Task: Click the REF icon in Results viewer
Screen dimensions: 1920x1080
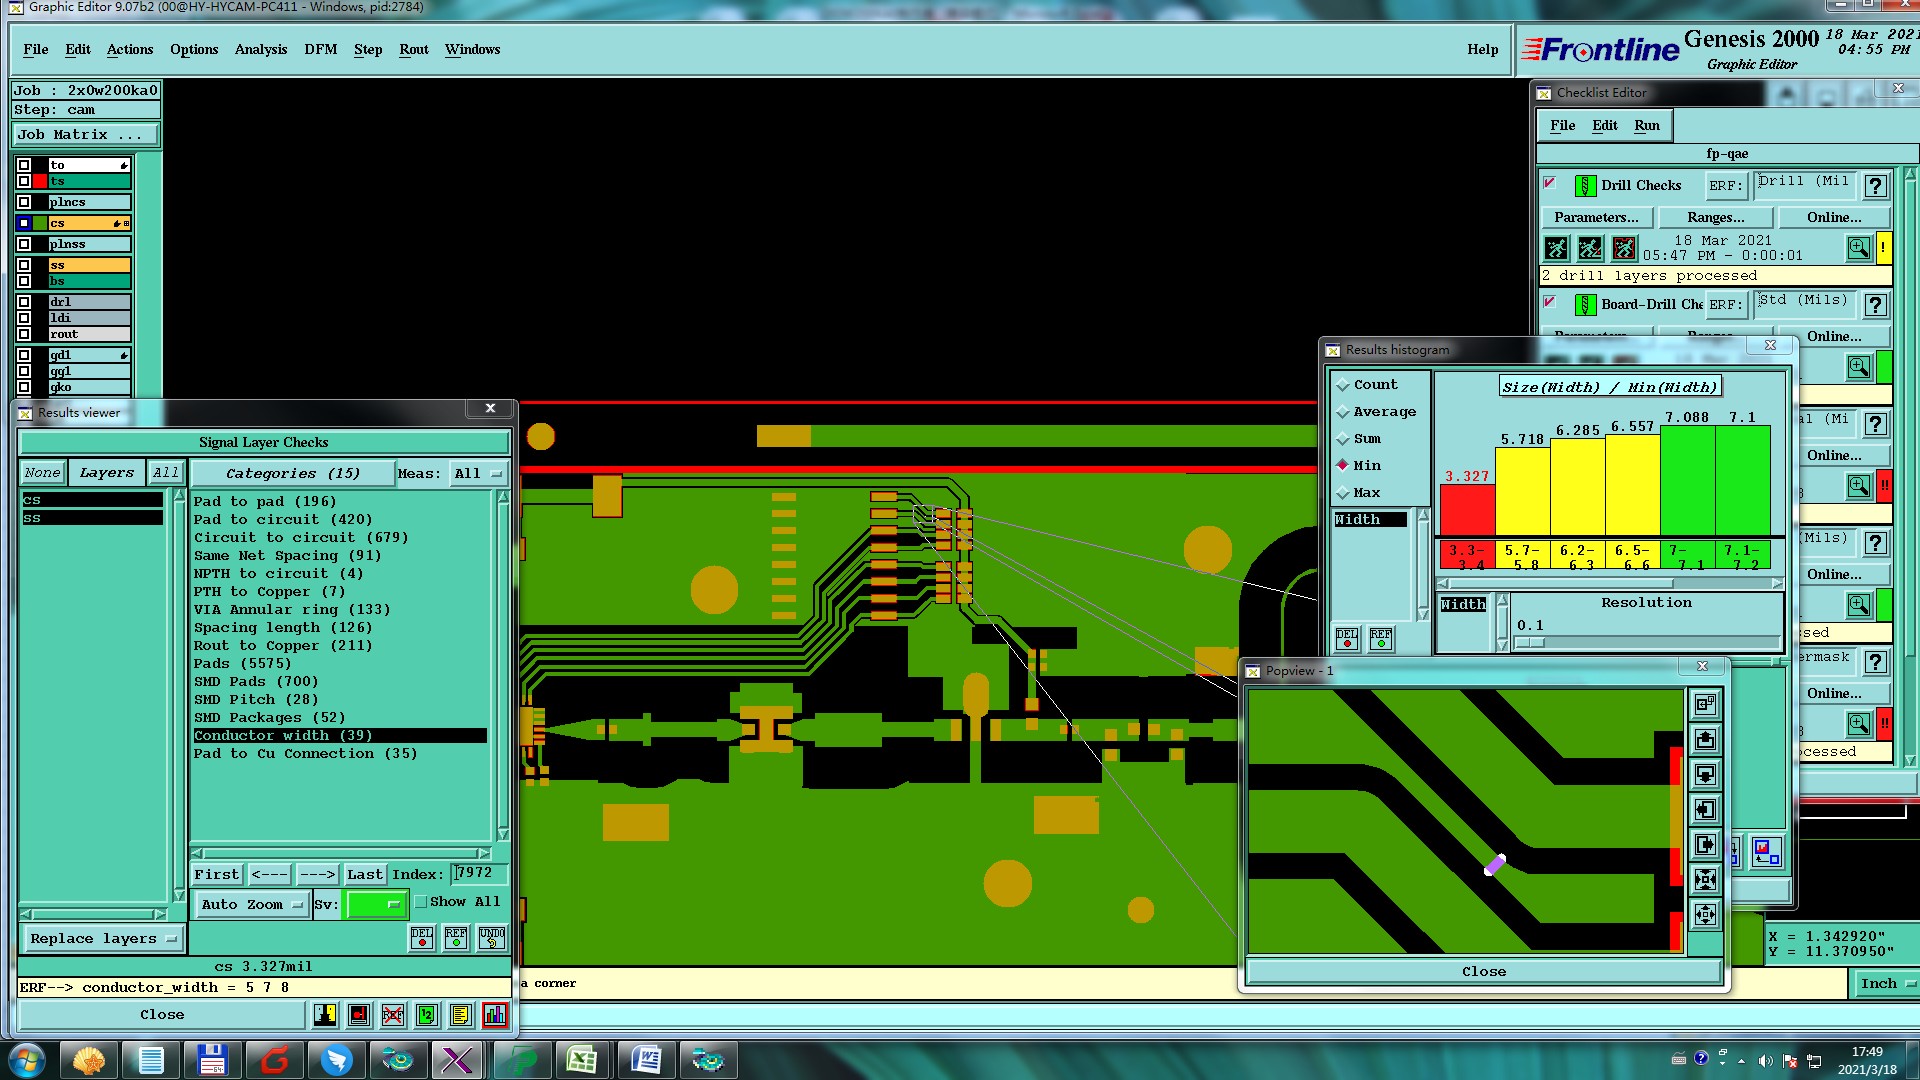Action: [x=456, y=937]
